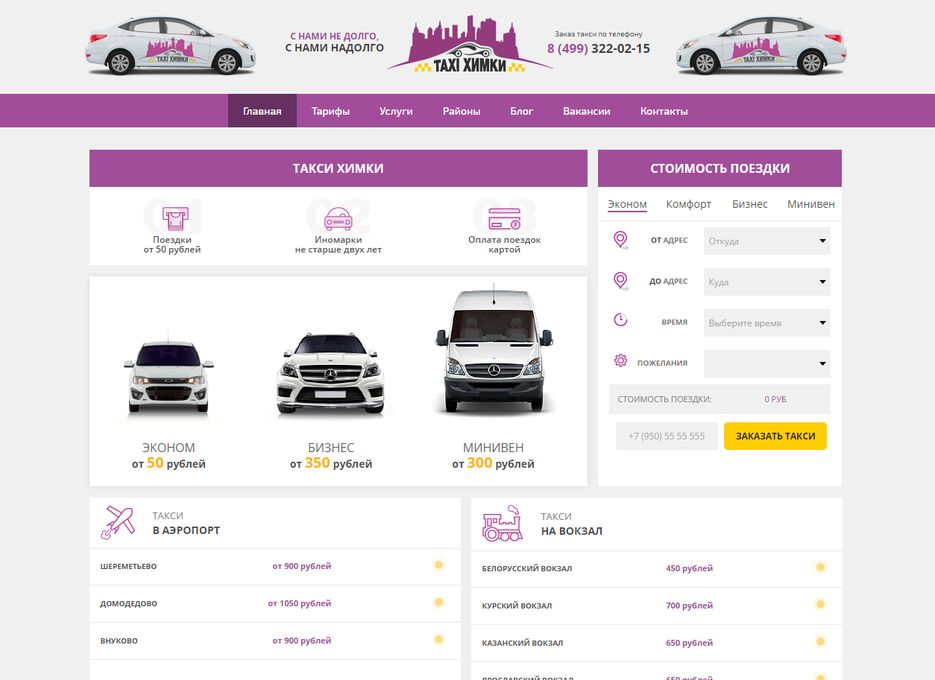Click the ШЕРЕМЕТЬЕВО row text

click(129, 566)
